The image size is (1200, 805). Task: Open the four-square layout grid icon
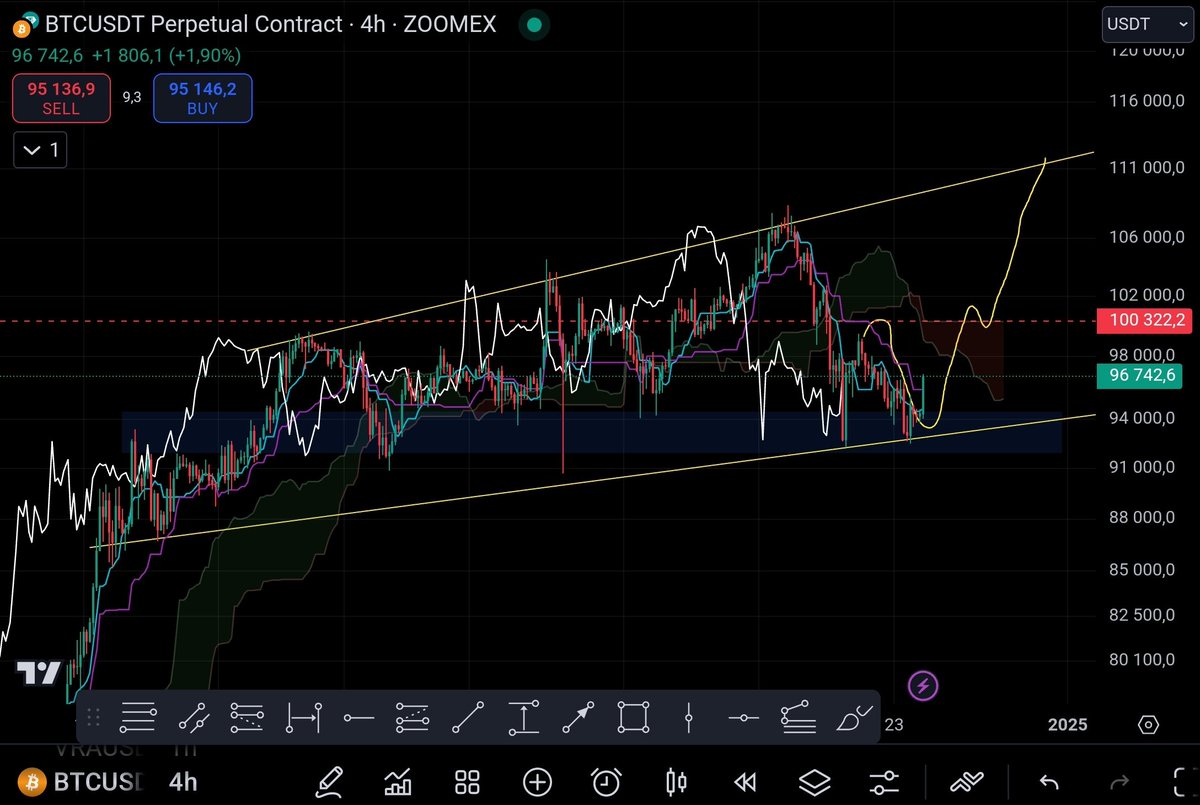click(467, 781)
